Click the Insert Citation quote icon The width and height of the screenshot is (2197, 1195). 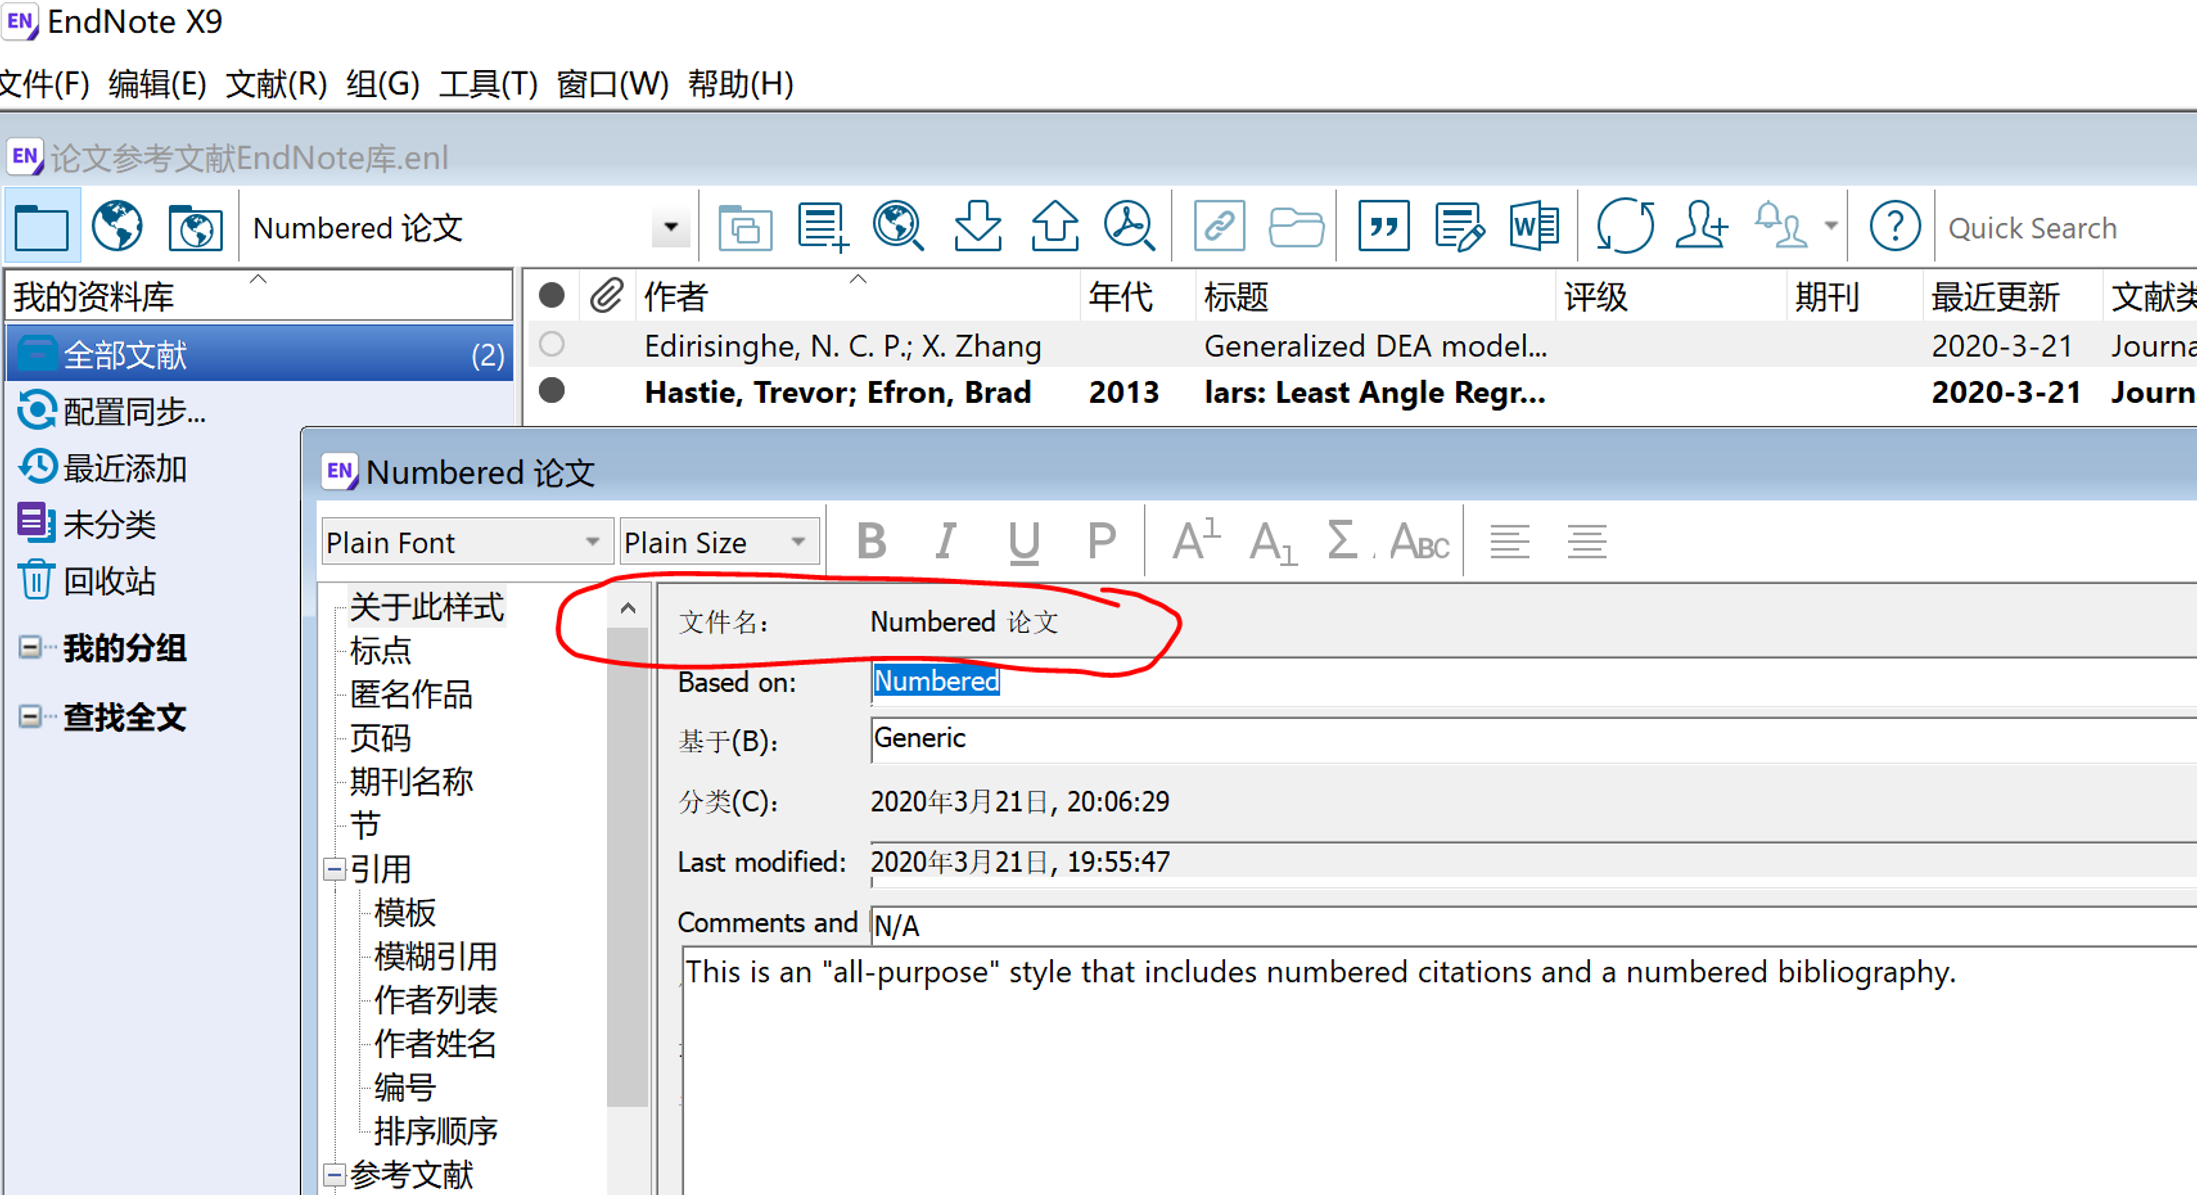tap(1383, 227)
